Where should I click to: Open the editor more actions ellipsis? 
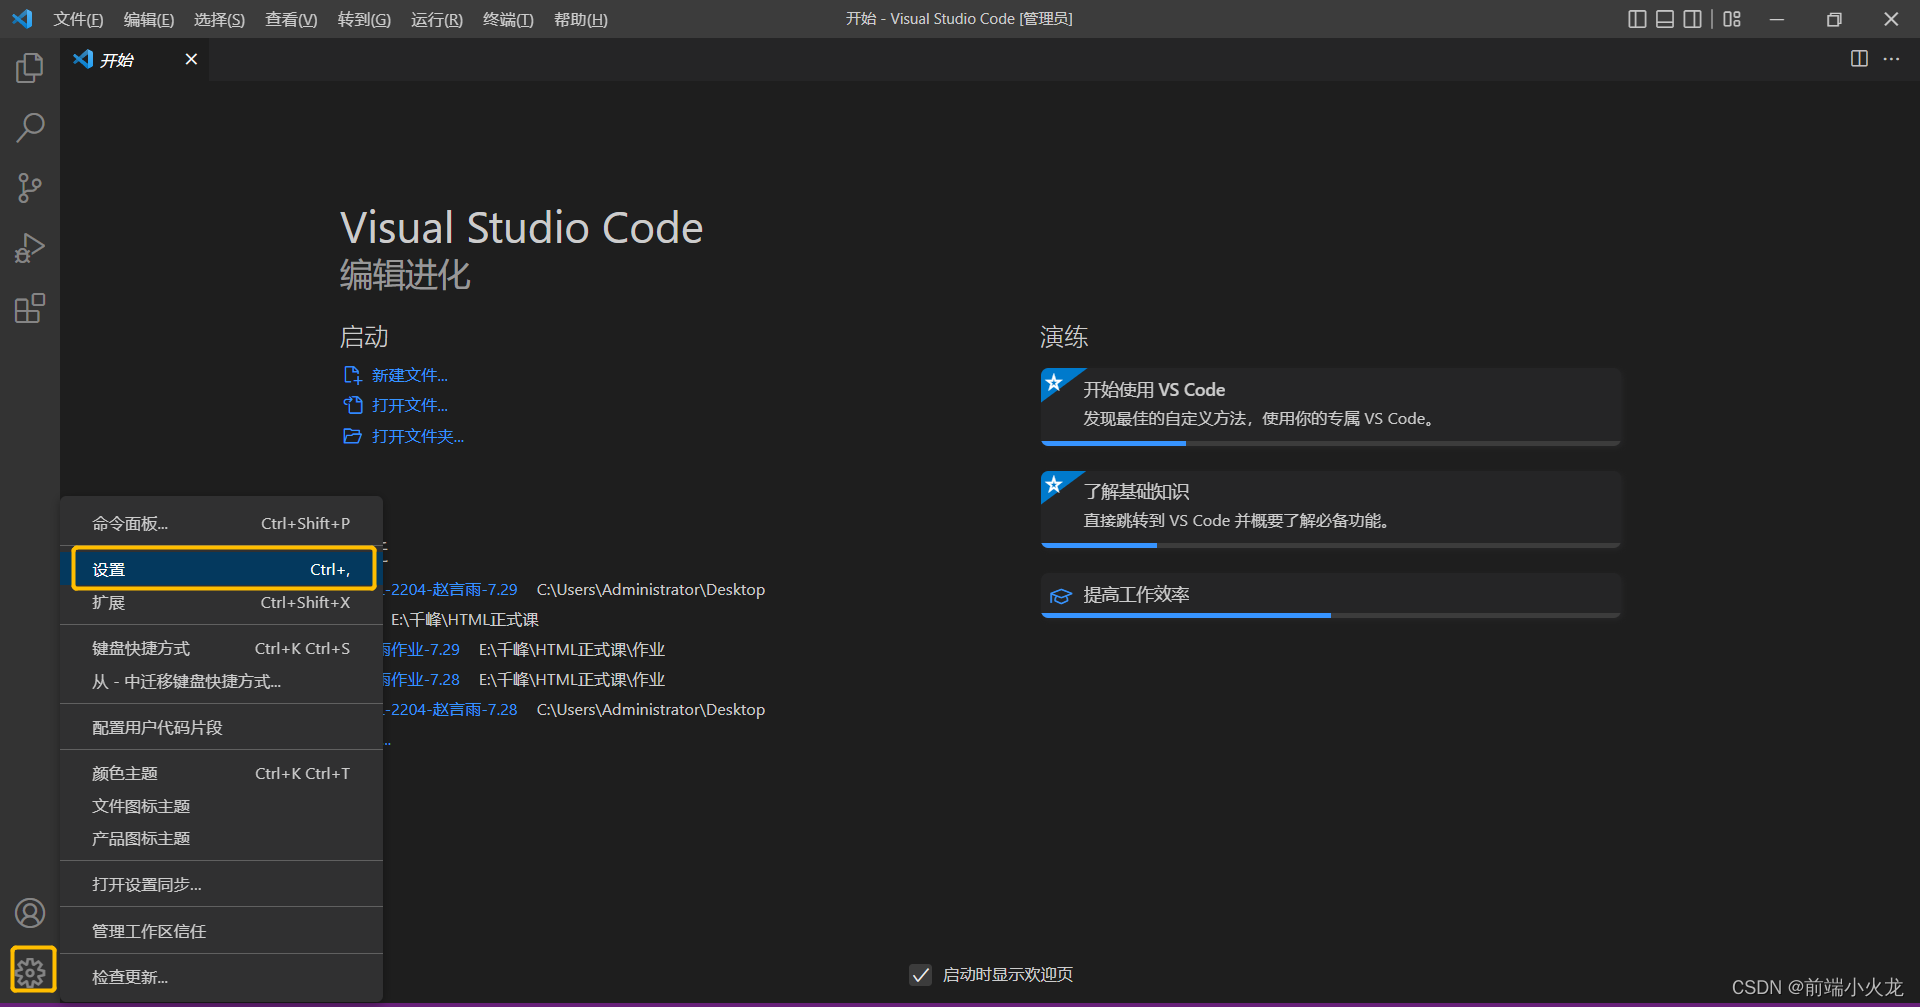[1891, 59]
